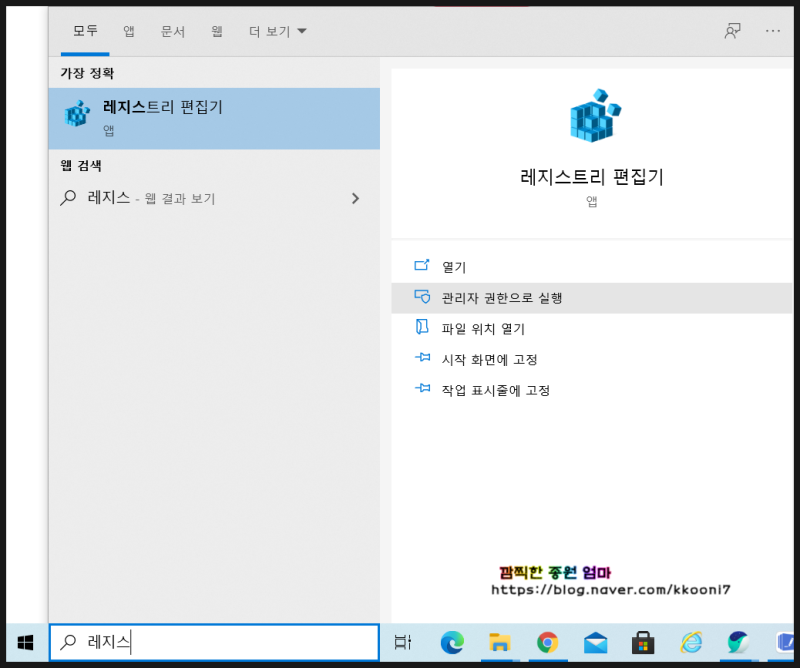Switch to the 문서 tab
Viewport: 800px width, 668px height.
172,31
